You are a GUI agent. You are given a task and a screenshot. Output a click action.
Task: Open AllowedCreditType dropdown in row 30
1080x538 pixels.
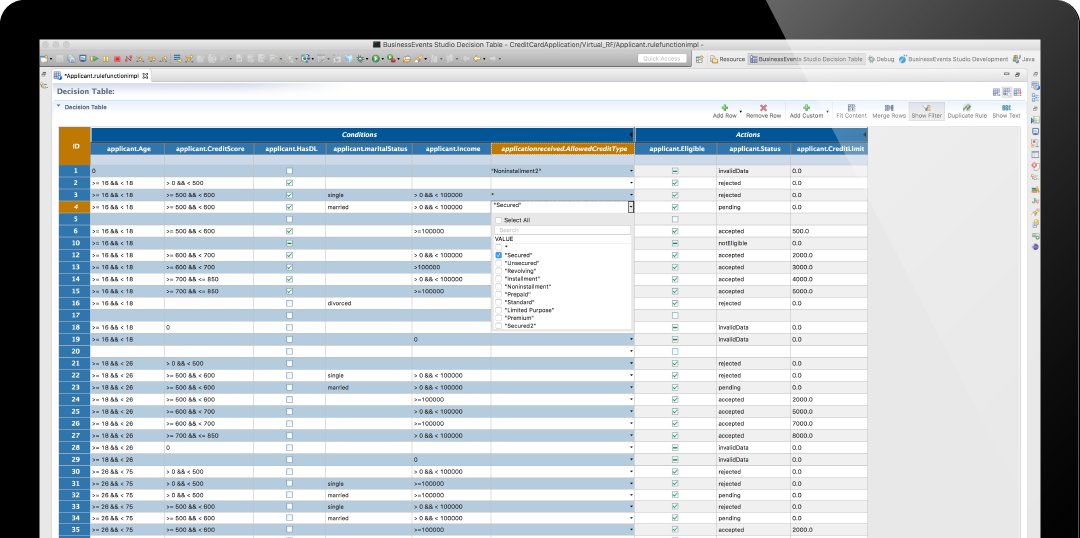631,471
